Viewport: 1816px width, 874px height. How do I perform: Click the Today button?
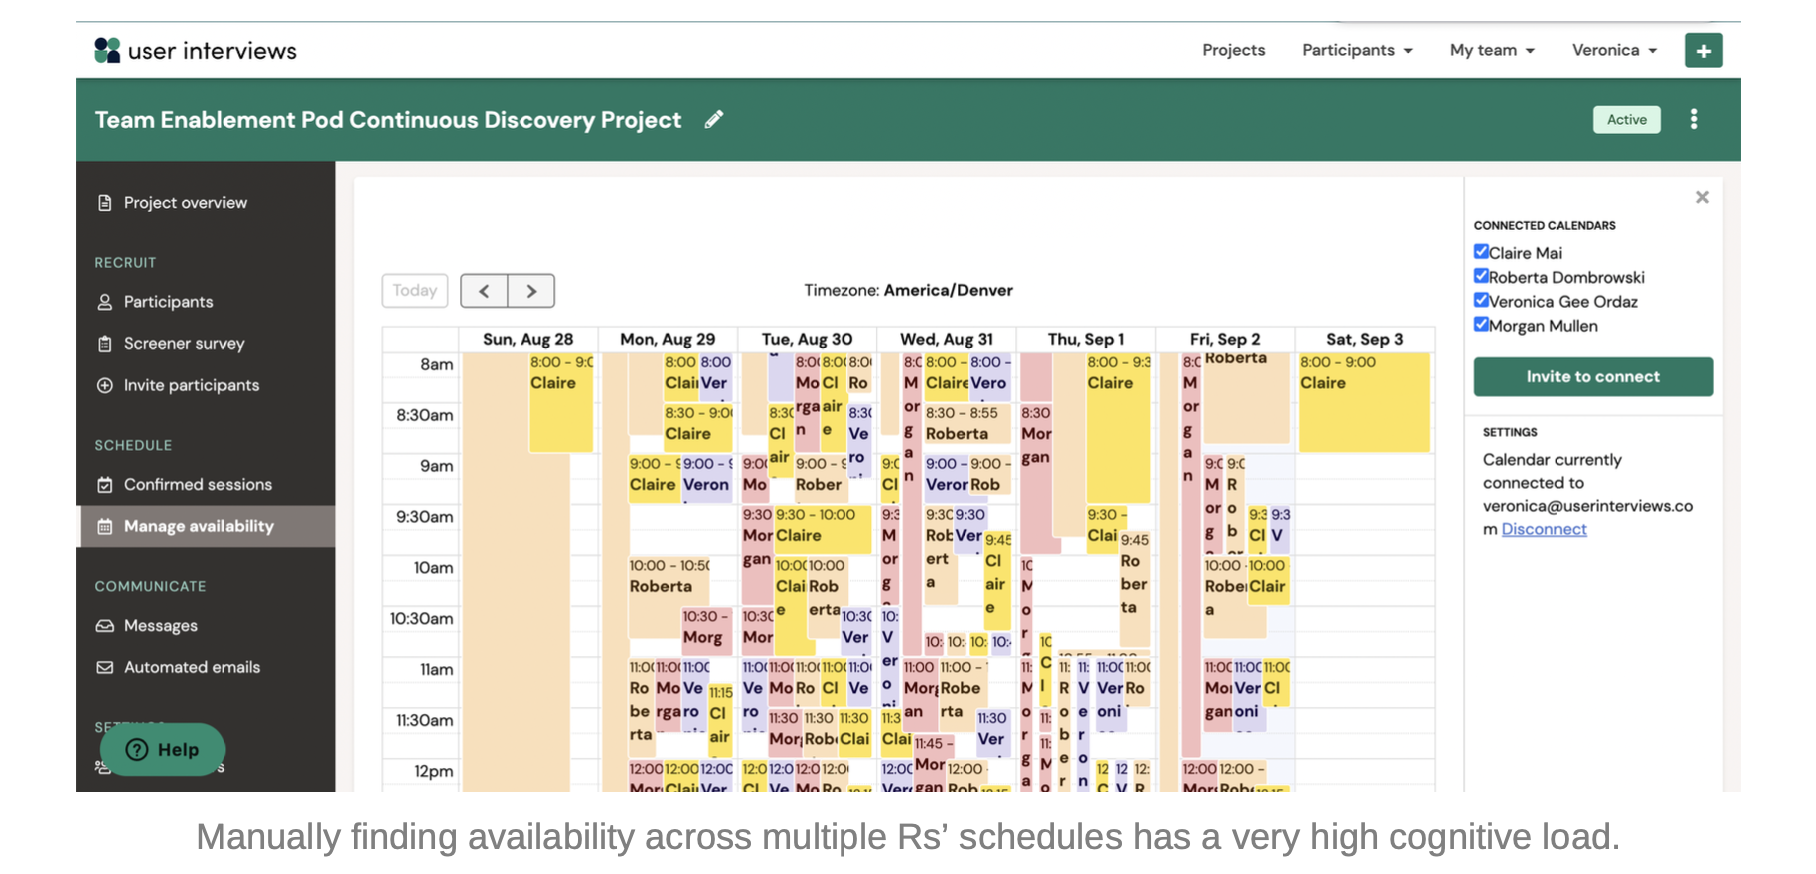coord(415,291)
